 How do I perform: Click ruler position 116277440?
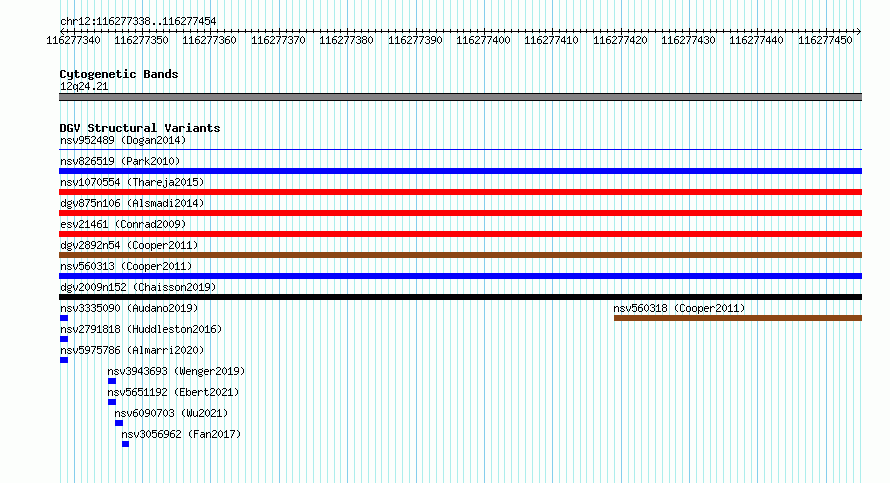pyautogui.click(x=756, y=40)
